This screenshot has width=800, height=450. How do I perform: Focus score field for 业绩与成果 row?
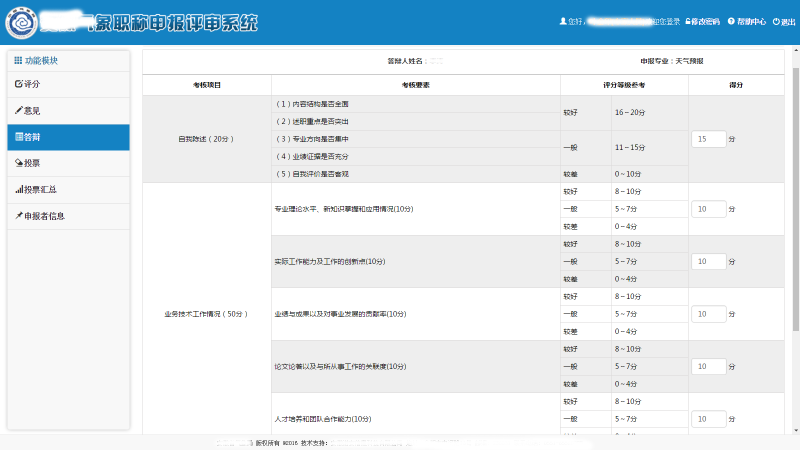click(x=708, y=313)
